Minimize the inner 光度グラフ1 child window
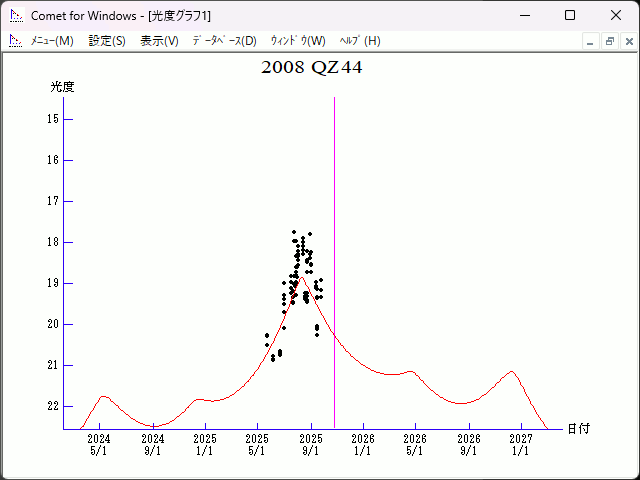This screenshot has width=640, height=480. pos(591,41)
